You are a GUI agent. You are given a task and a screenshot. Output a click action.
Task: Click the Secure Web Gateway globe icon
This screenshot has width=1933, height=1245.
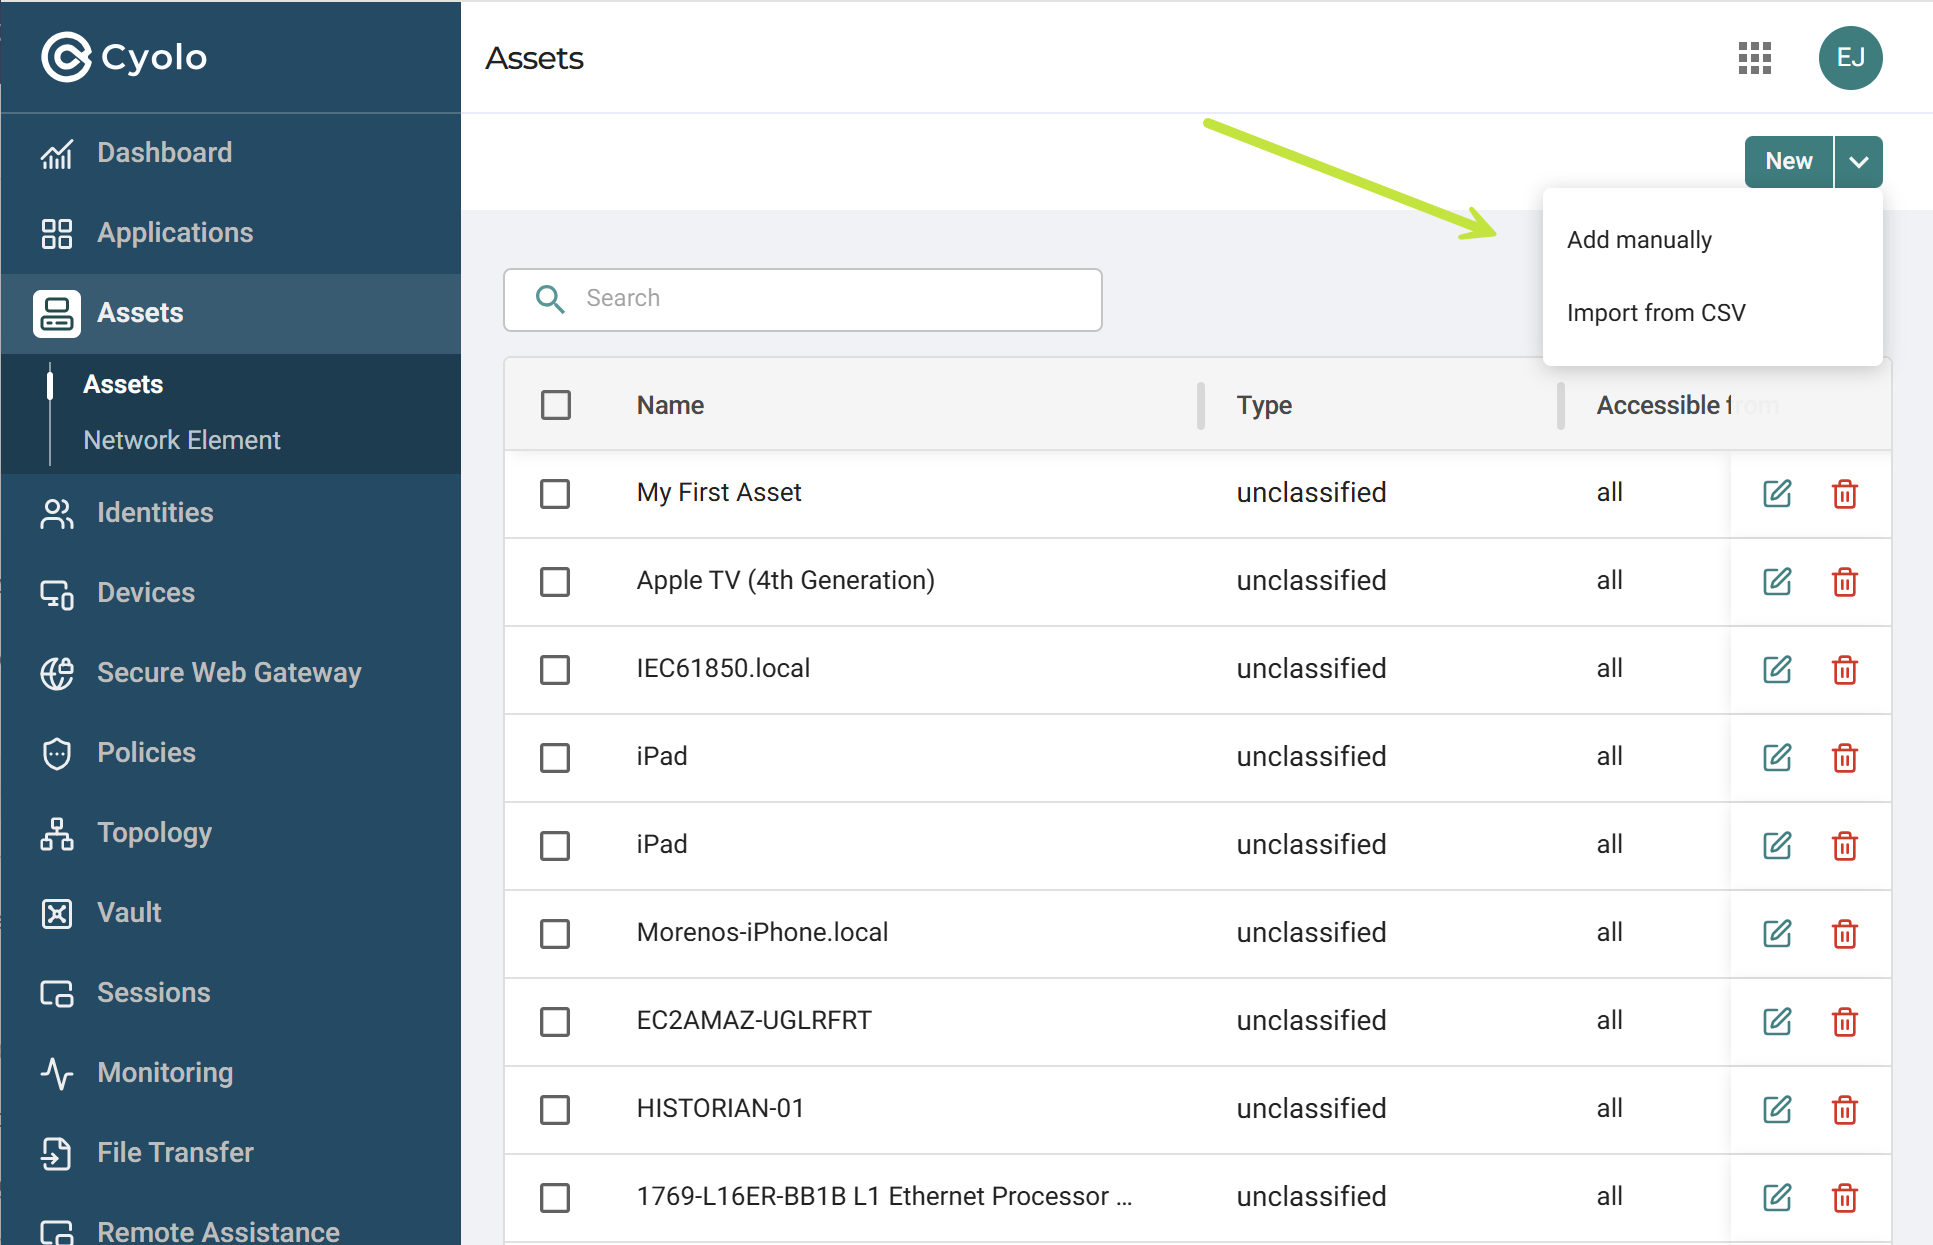57,673
